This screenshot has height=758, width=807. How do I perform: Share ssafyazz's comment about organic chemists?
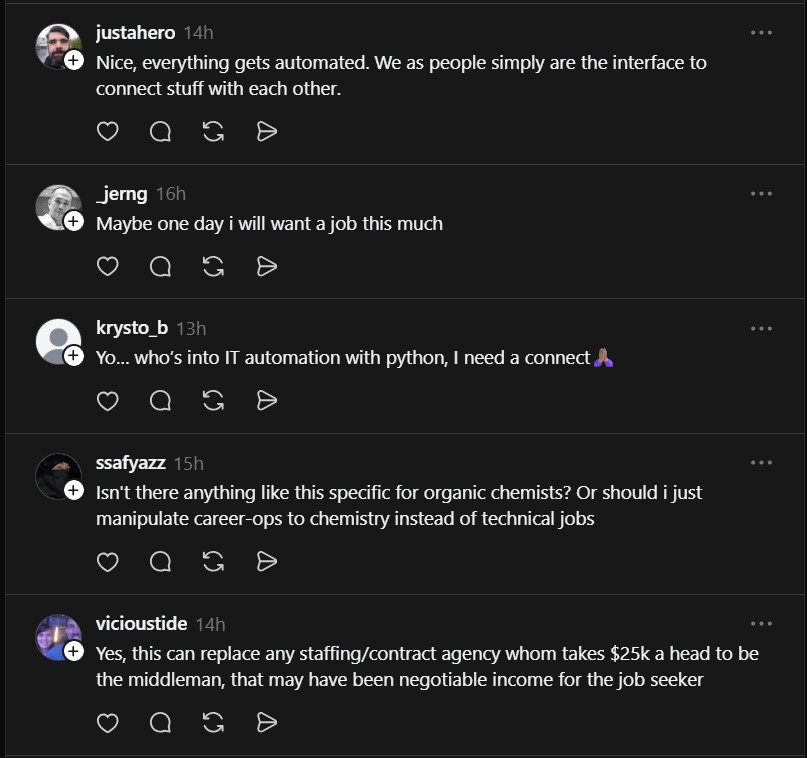pyautogui.click(x=266, y=561)
